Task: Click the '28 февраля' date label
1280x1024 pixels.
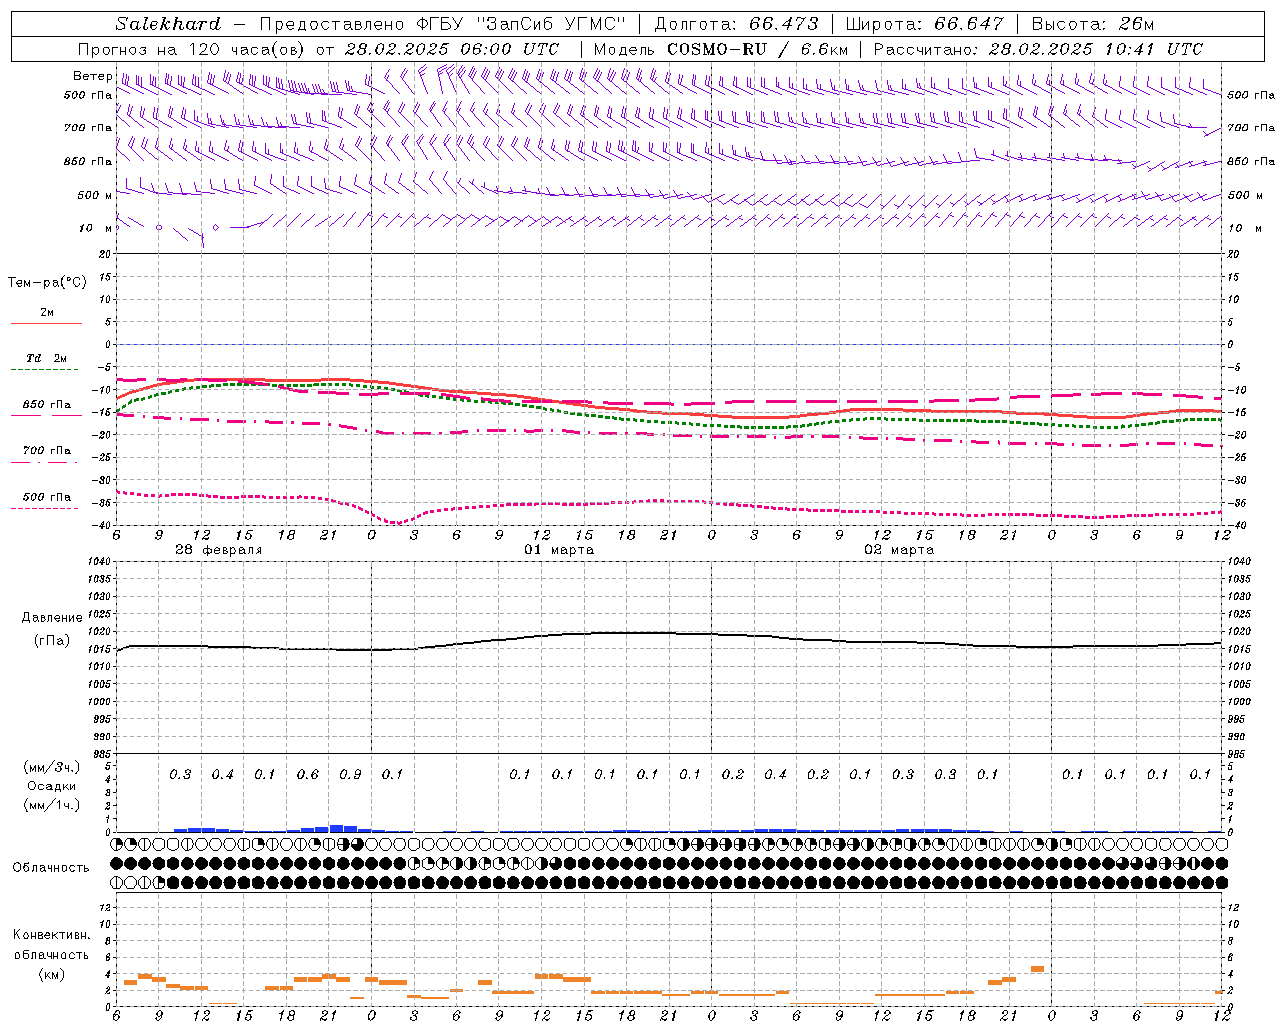Action: [x=218, y=550]
